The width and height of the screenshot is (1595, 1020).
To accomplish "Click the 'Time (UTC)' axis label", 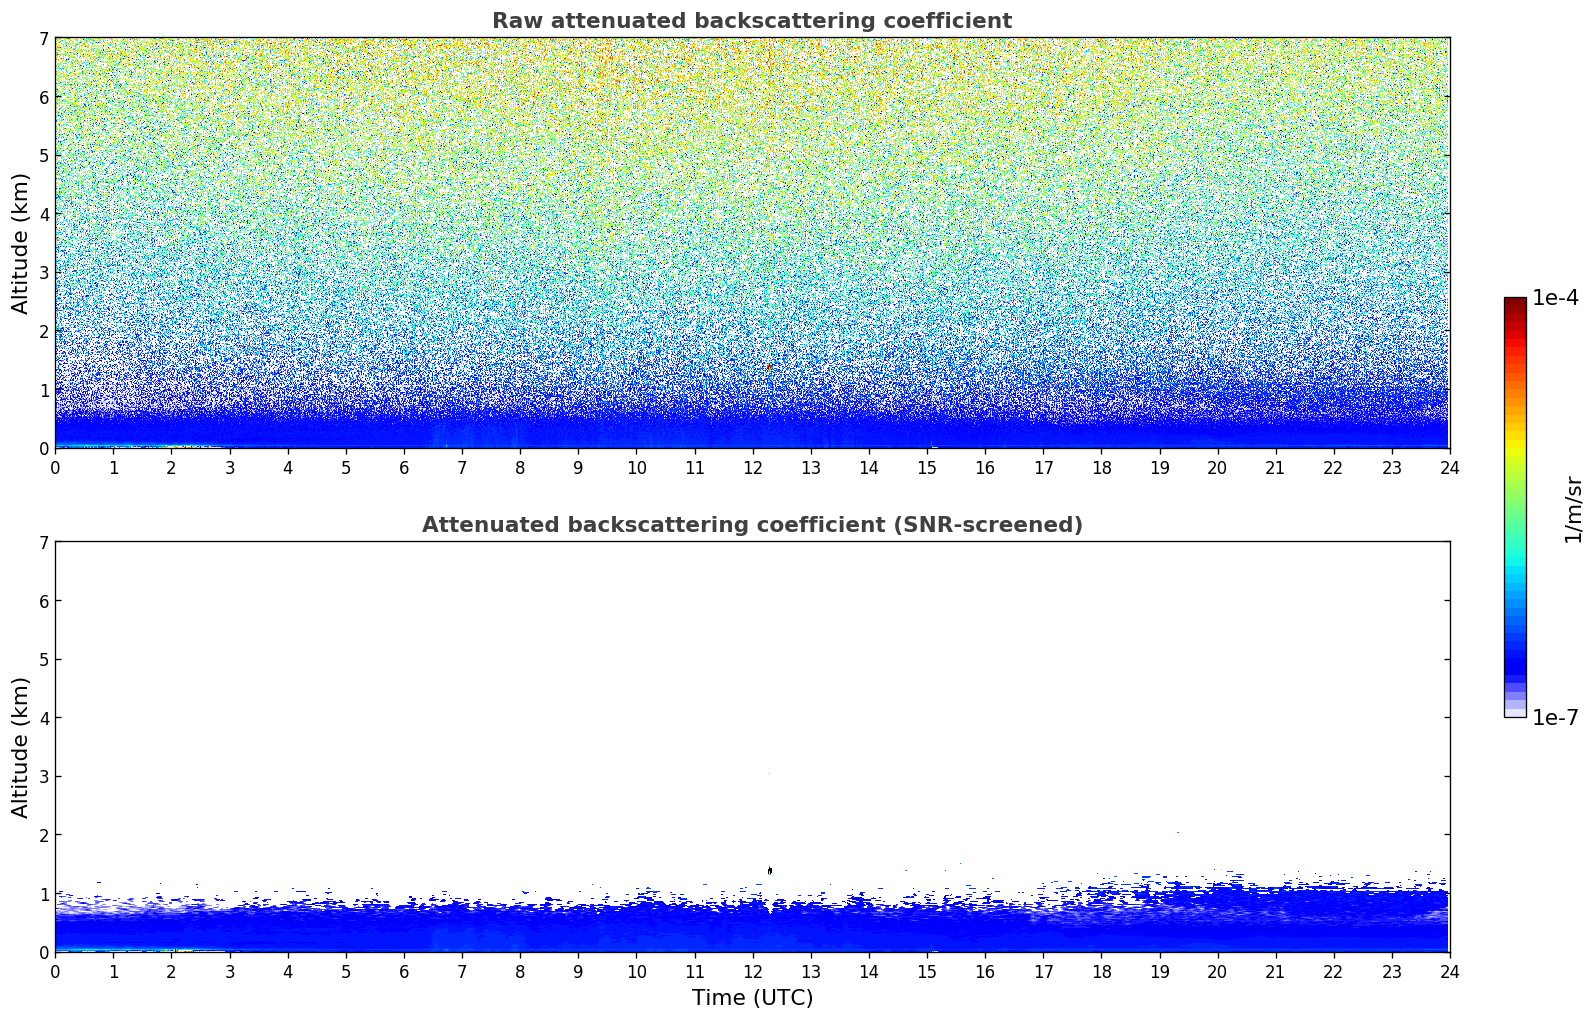I will (x=752, y=998).
